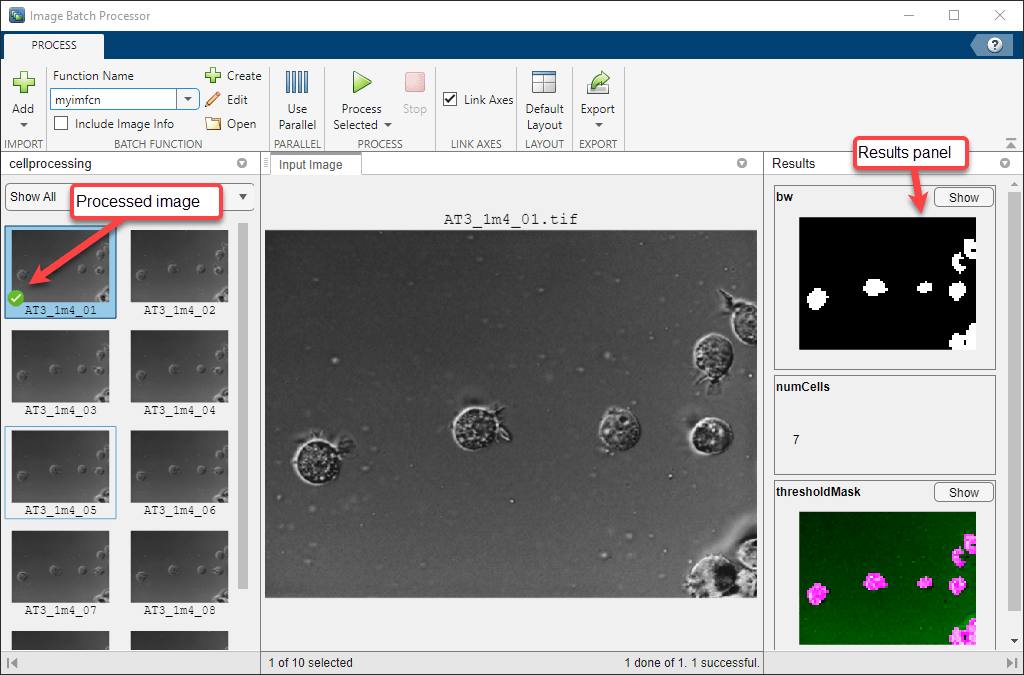
Task: Click the Default Layout icon
Action: 544,98
